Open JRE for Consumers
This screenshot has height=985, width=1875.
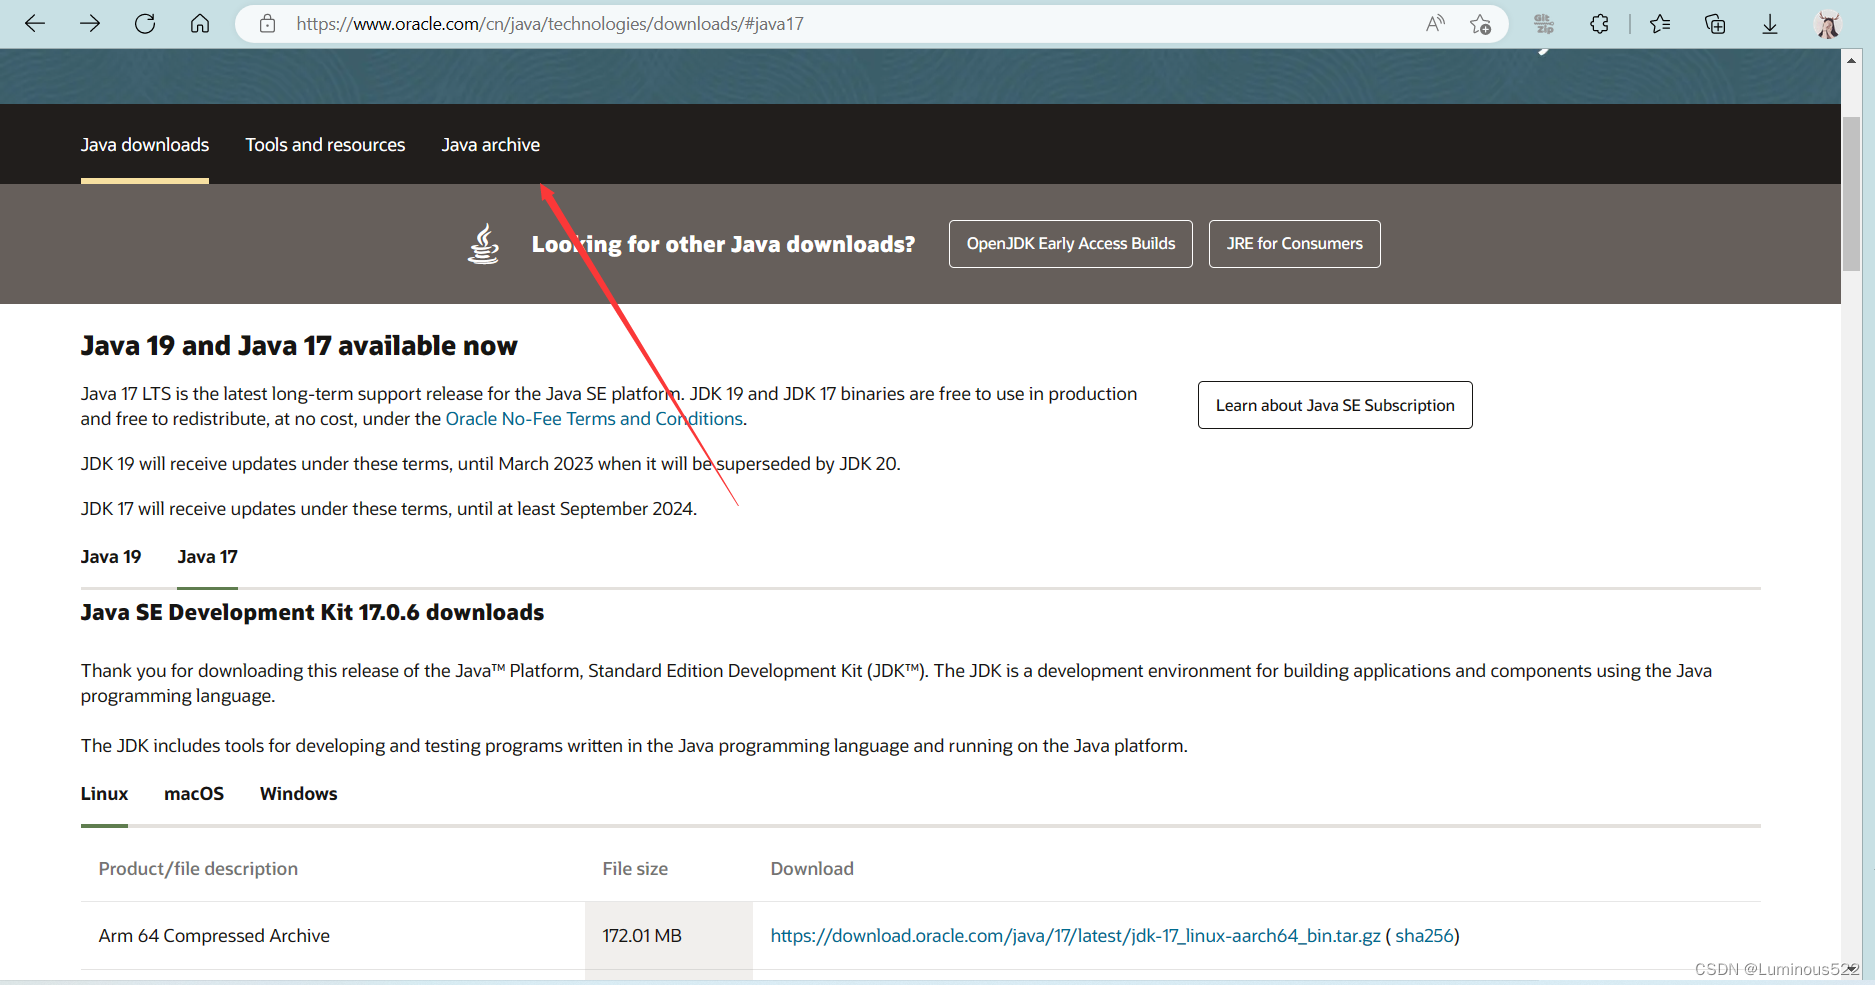[x=1295, y=244]
